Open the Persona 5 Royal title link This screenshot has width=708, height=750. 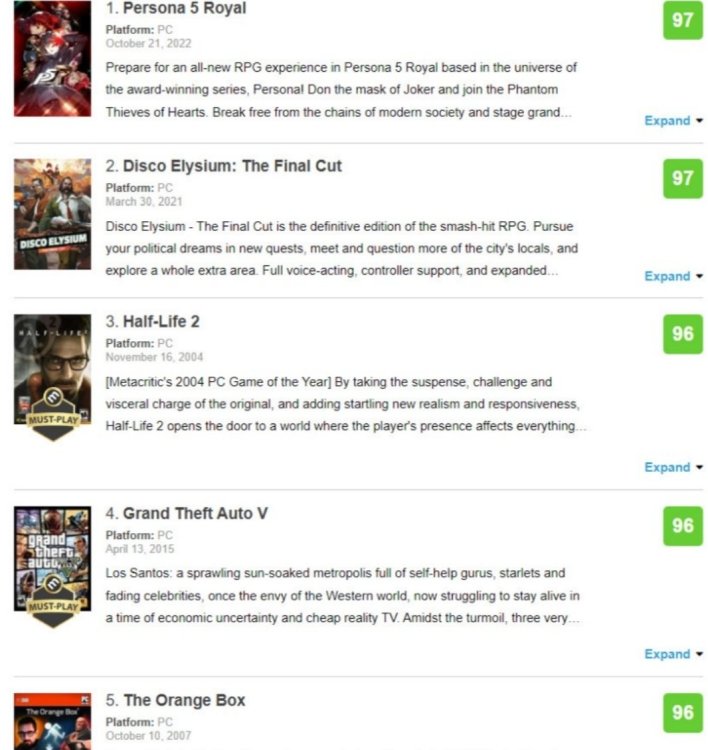point(185,8)
